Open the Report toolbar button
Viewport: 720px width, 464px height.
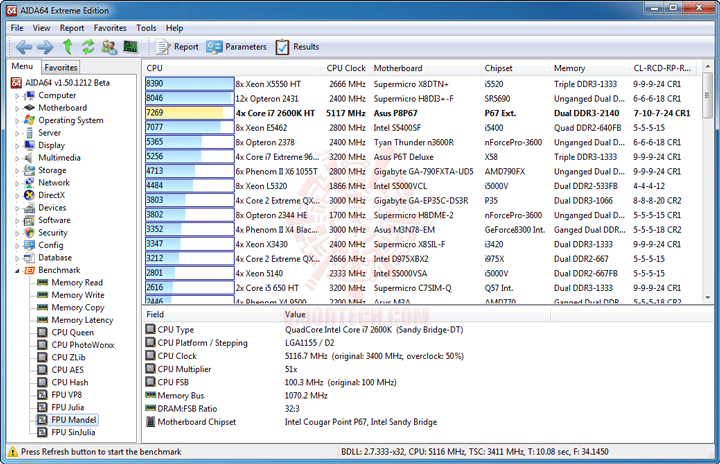[177, 47]
